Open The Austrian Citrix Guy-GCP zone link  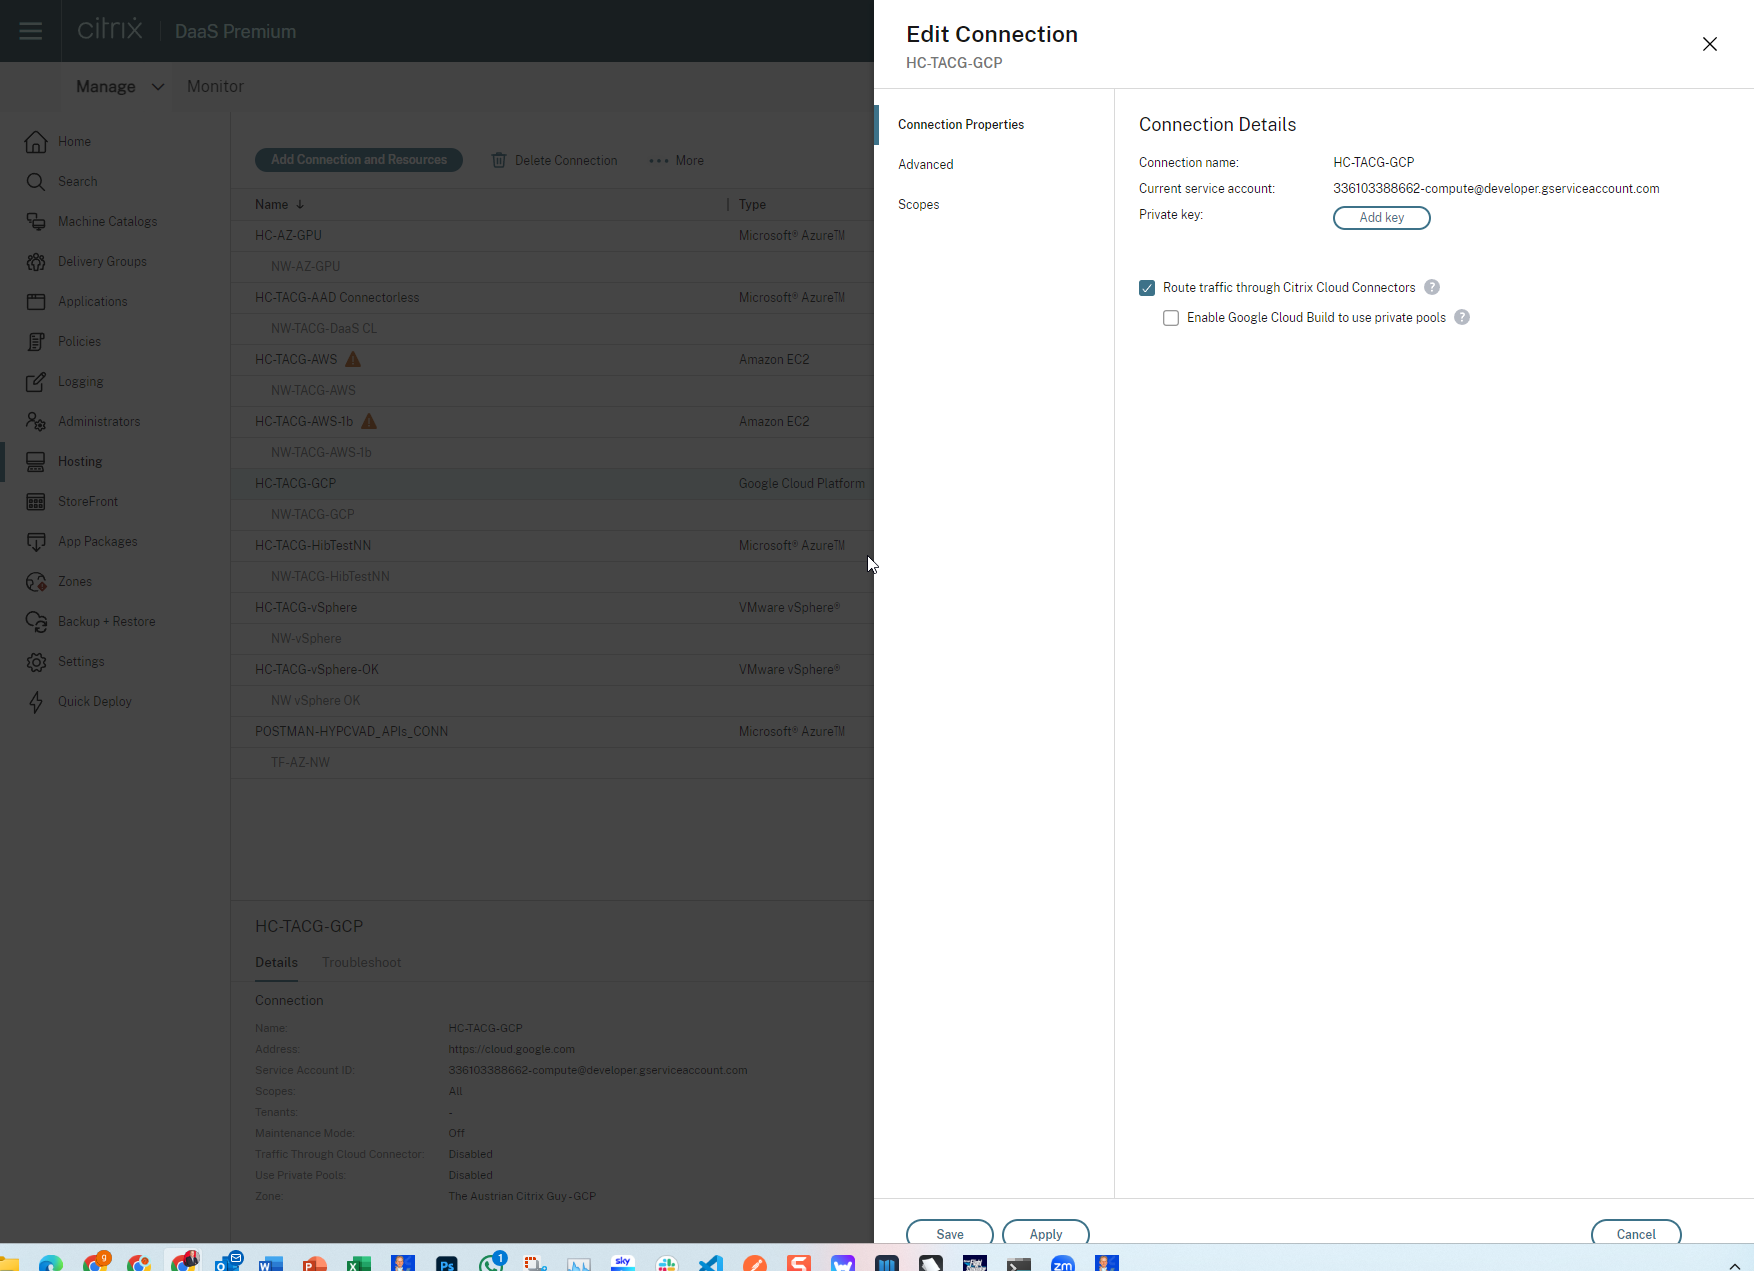click(522, 1196)
